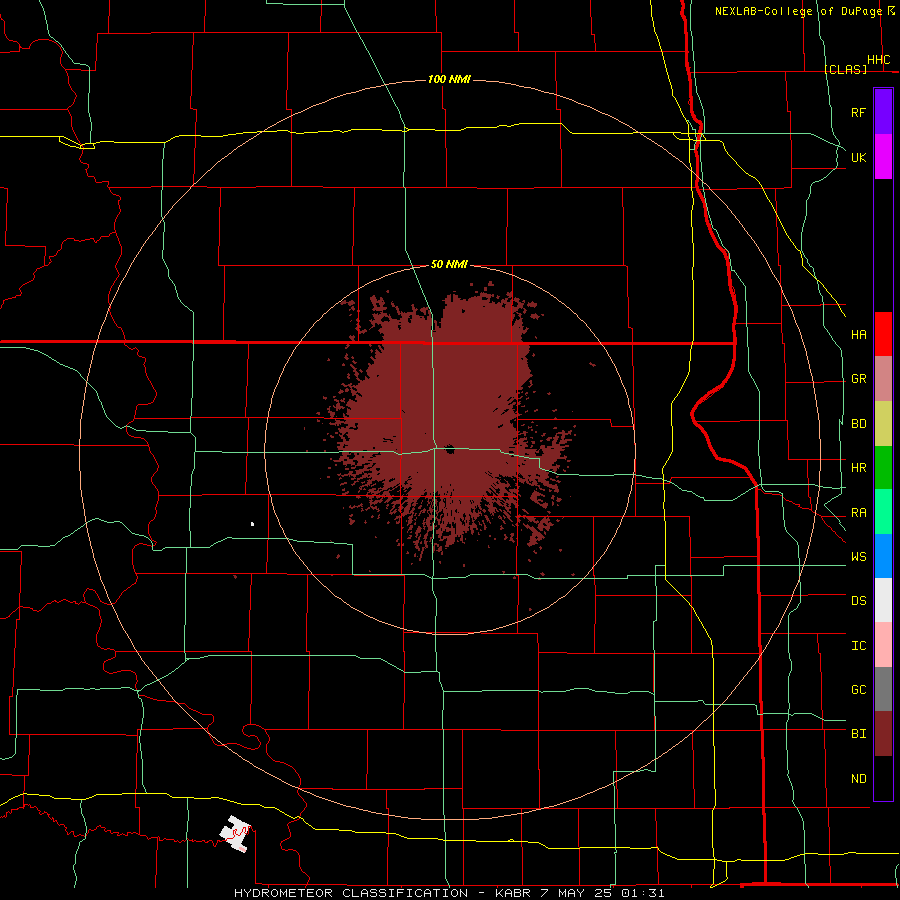Click the ND legend label
The height and width of the screenshot is (900, 900).
point(858,779)
